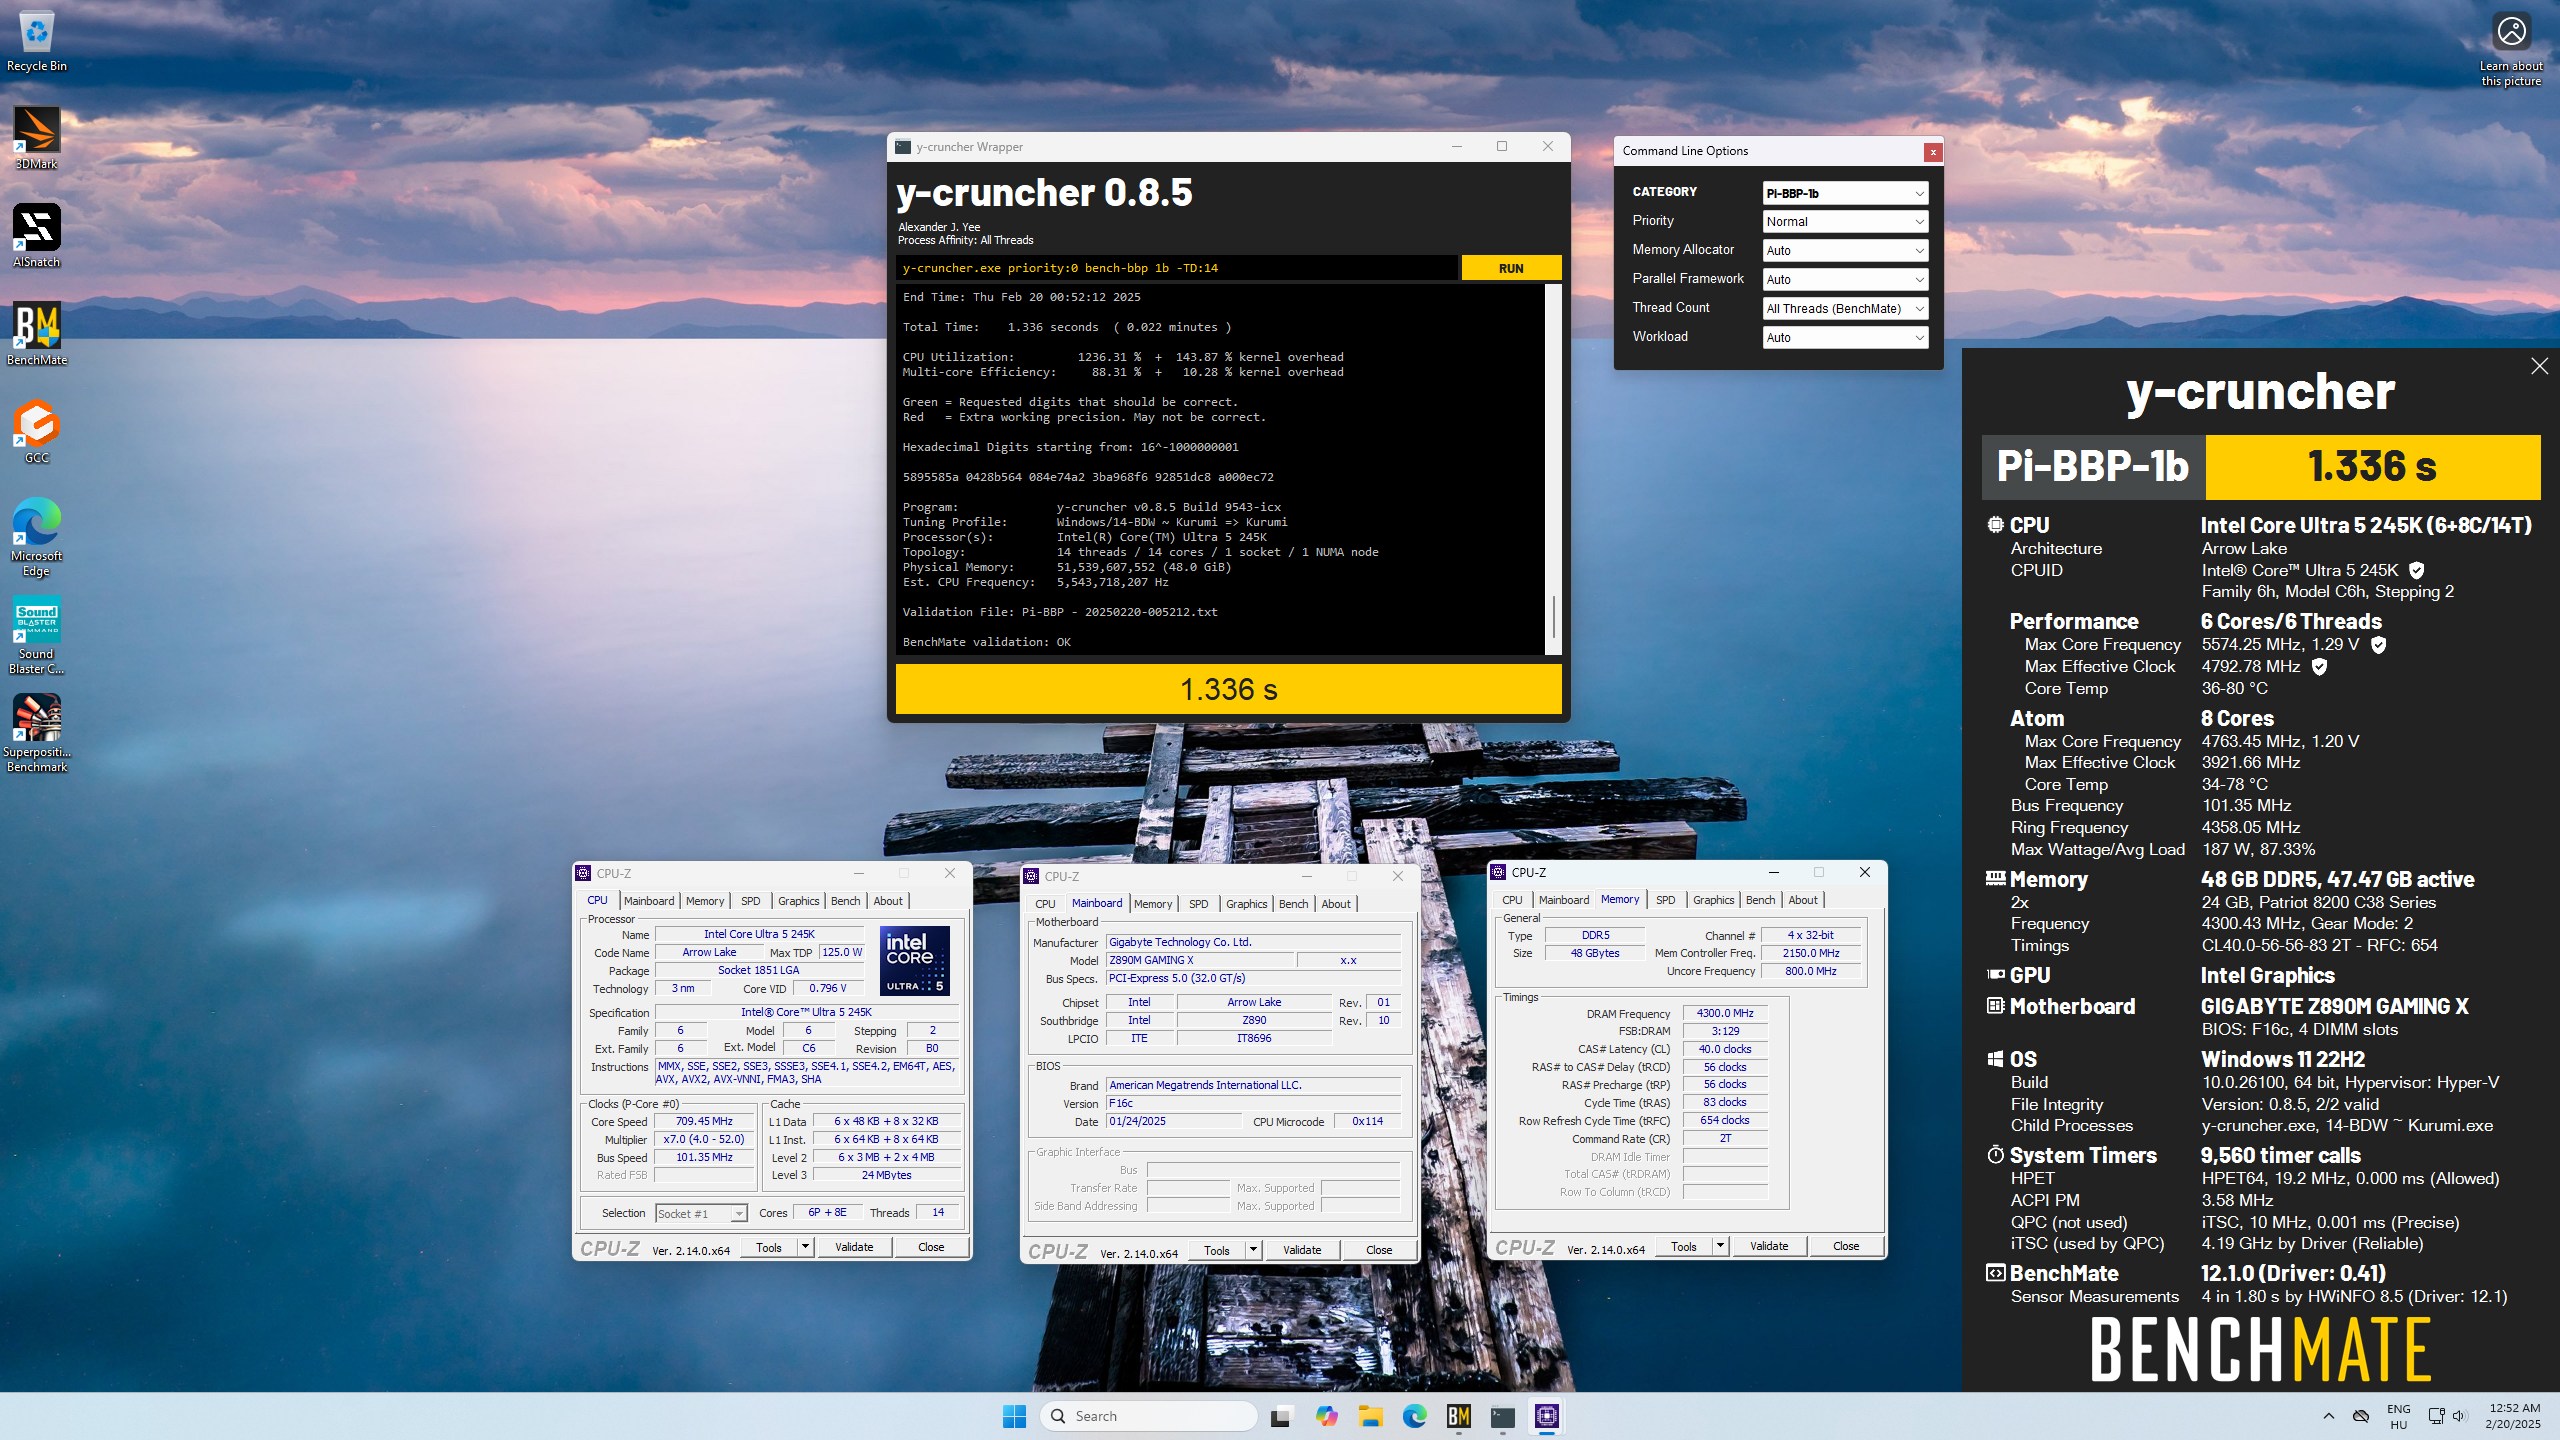Open the clock and date in taskbar

[x=2514, y=1416]
